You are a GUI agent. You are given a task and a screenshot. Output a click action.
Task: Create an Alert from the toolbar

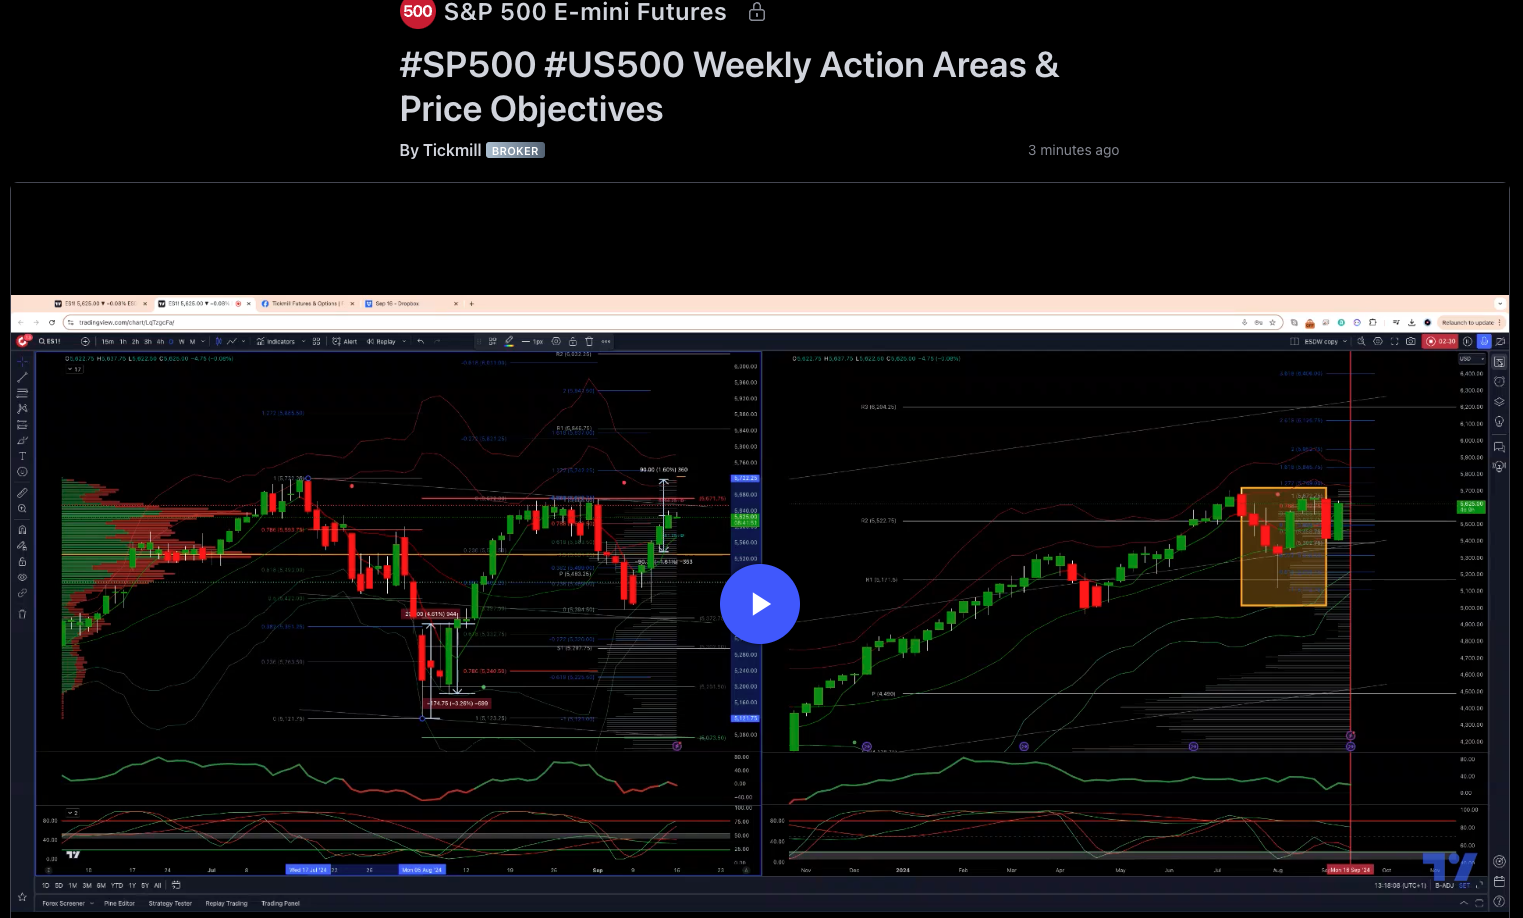(344, 341)
